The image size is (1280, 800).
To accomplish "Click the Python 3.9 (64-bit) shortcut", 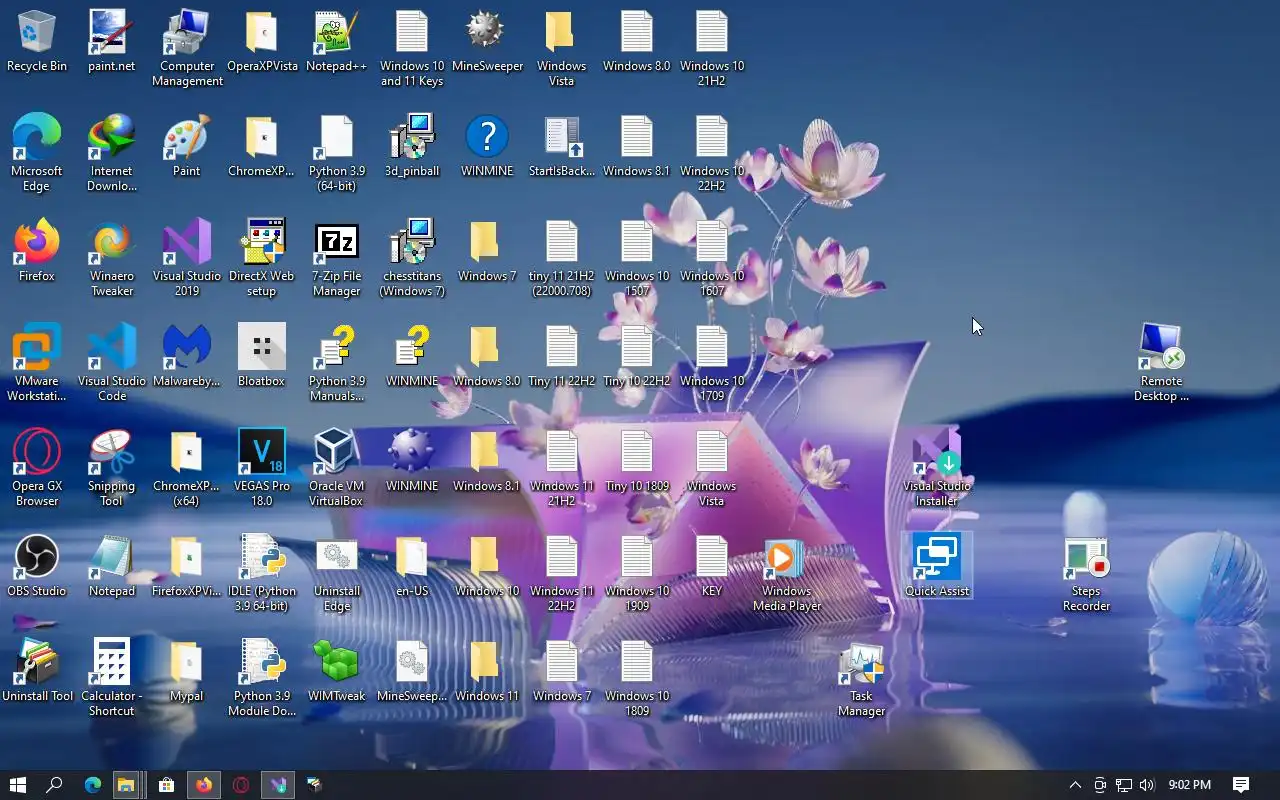I will (x=337, y=153).
